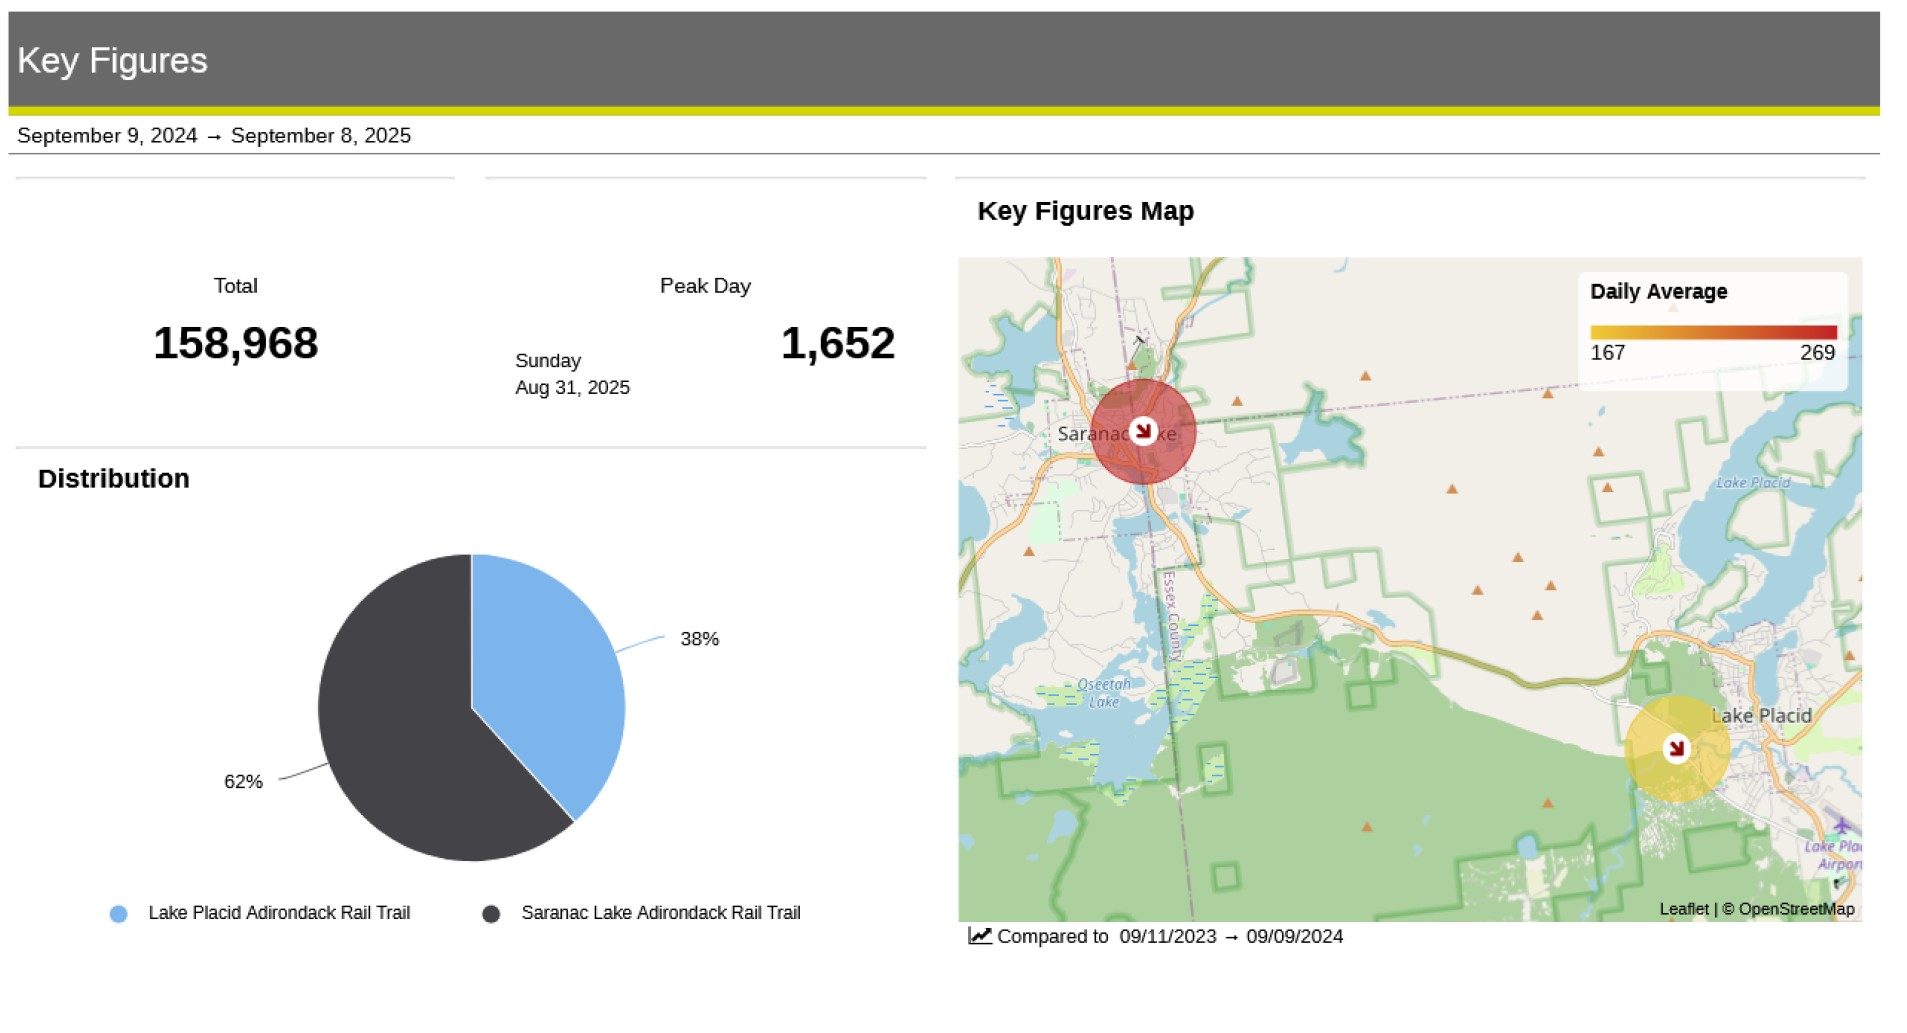Click the trend chart icon beside Compared to
Viewport: 1907px width, 1033px height.
[979, 936]
